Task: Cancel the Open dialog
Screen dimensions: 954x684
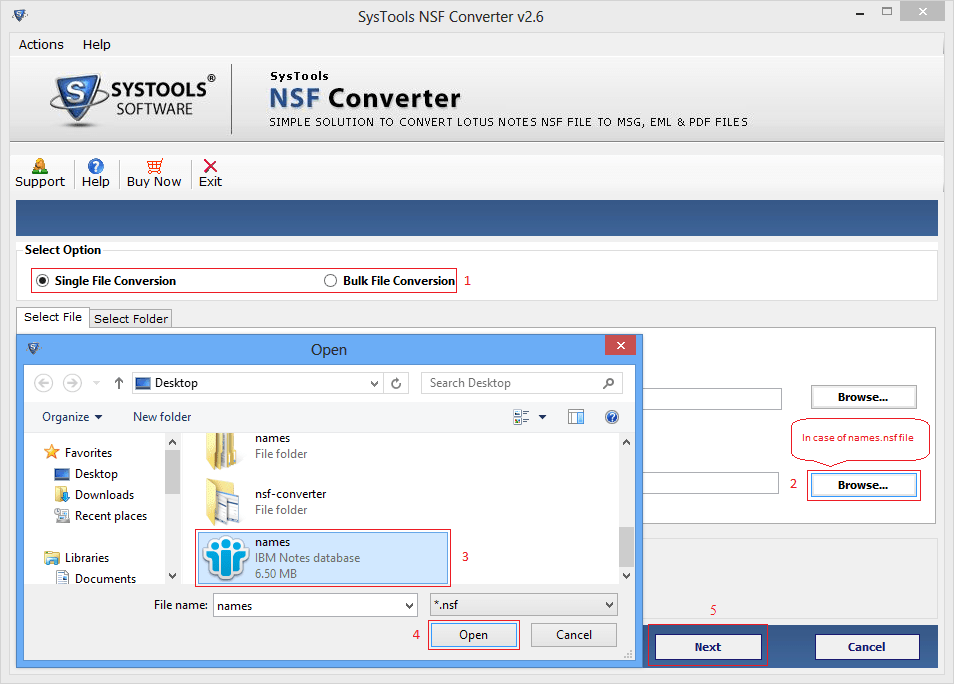Action: click(574, 635)
